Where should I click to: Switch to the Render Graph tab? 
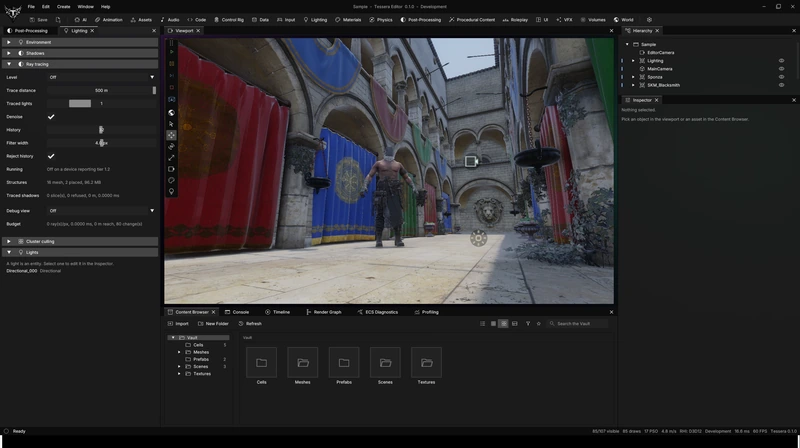(x=323, y=312)
